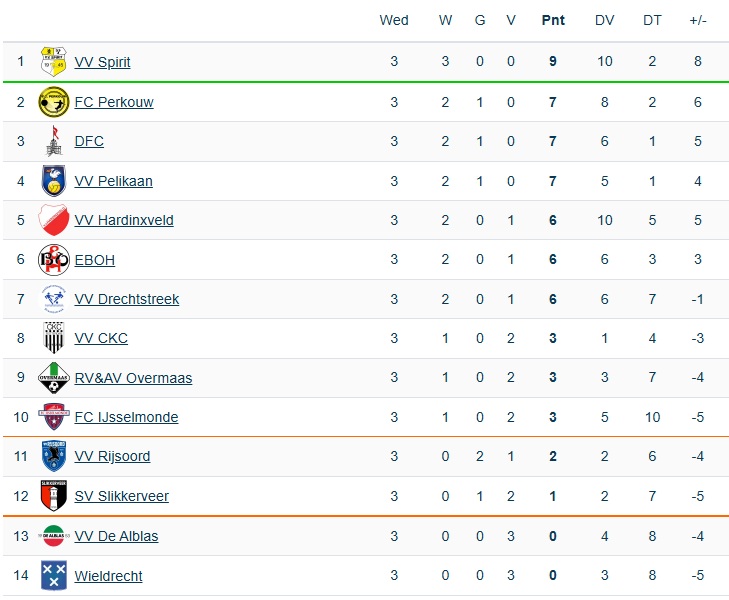Click the VV Spirit club logo
Viewport: 729px width, 600px height.
53,62
